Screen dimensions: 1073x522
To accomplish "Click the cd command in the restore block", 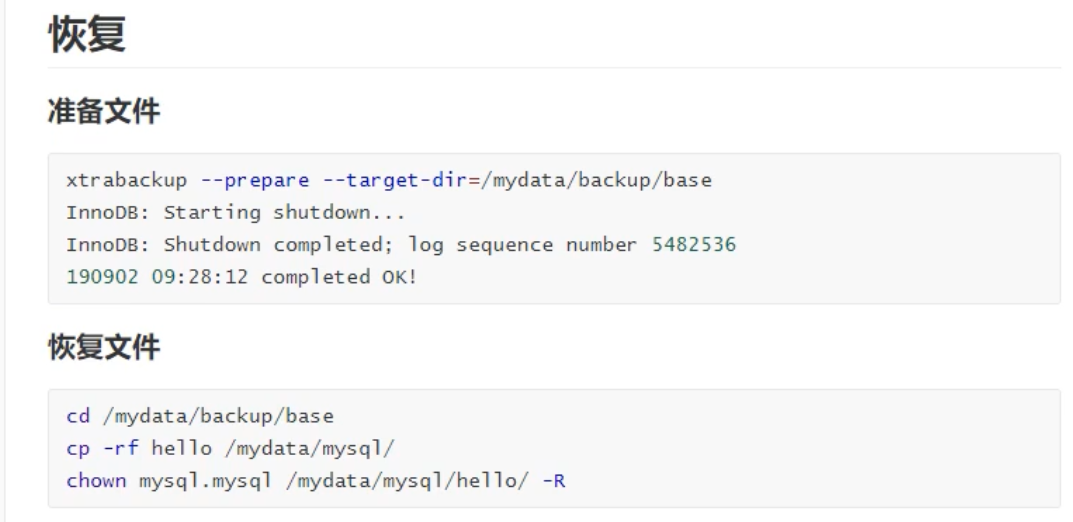I will click(x=77, y=416).
